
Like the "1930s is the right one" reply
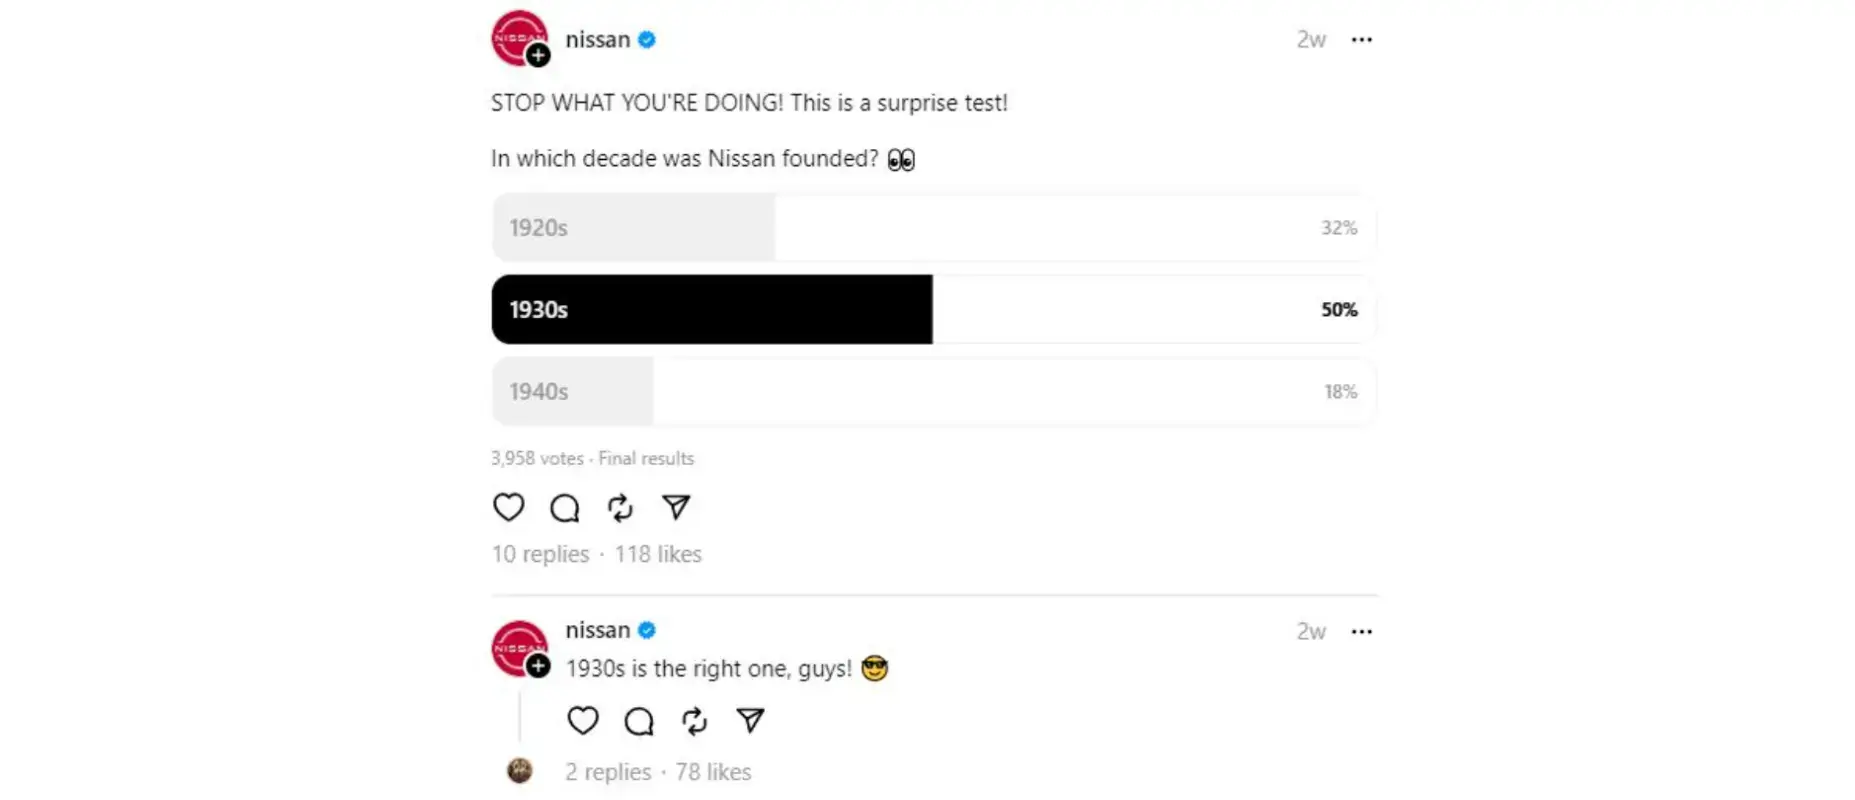point(582,721)
